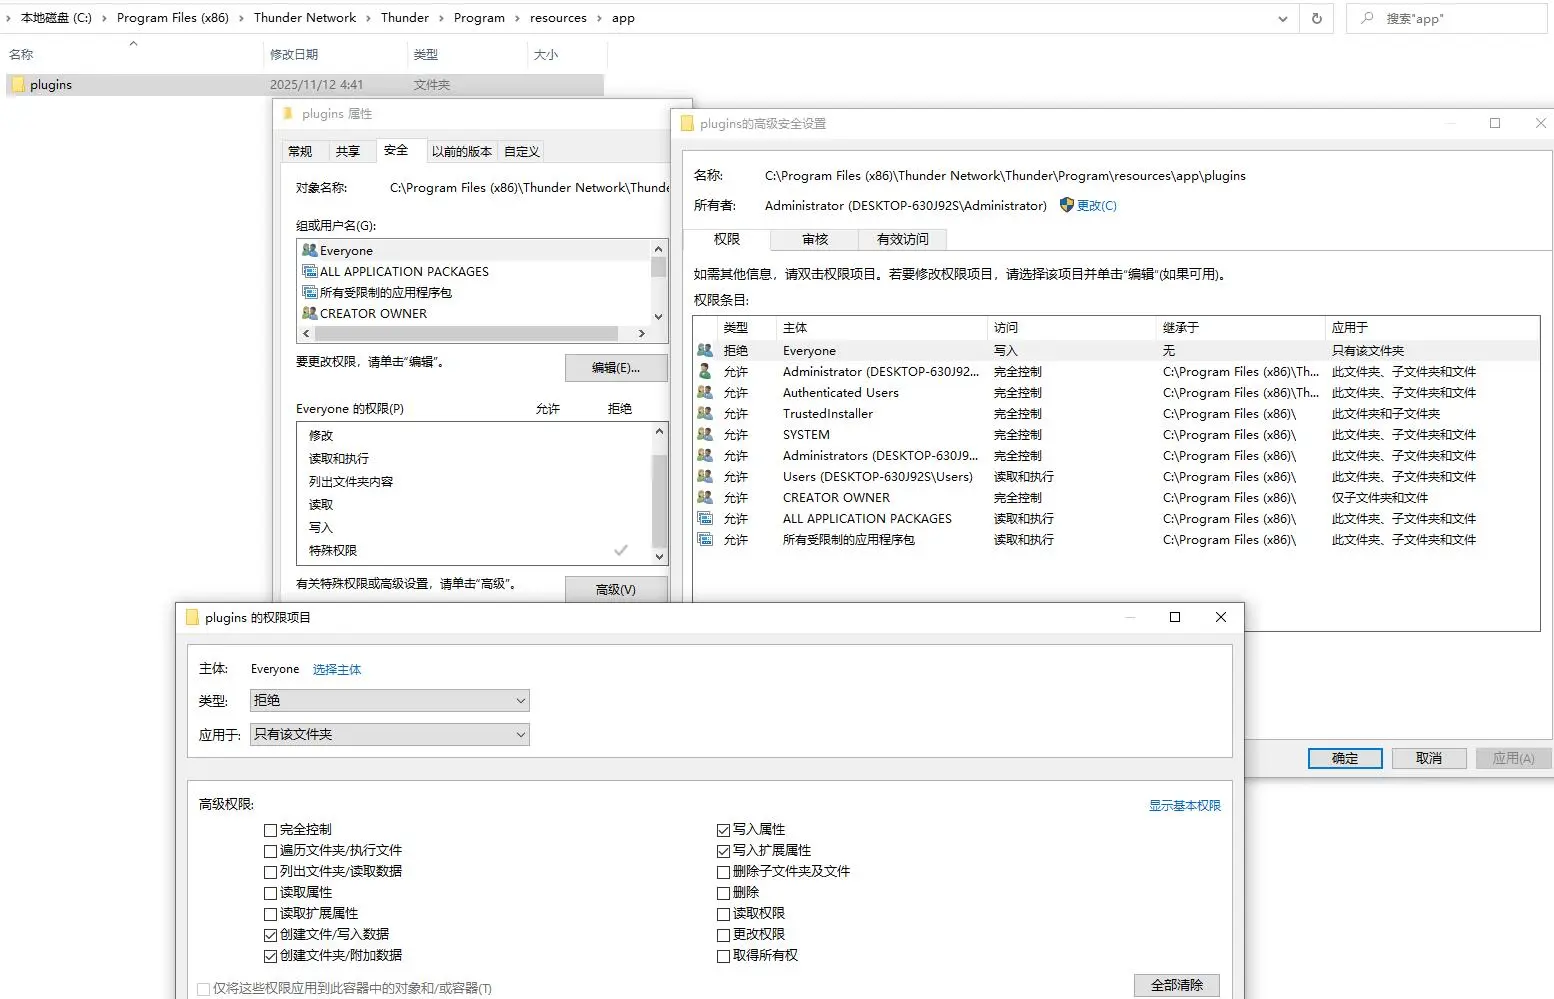Enable the 完全控制 checkbox

pos(270,830)
